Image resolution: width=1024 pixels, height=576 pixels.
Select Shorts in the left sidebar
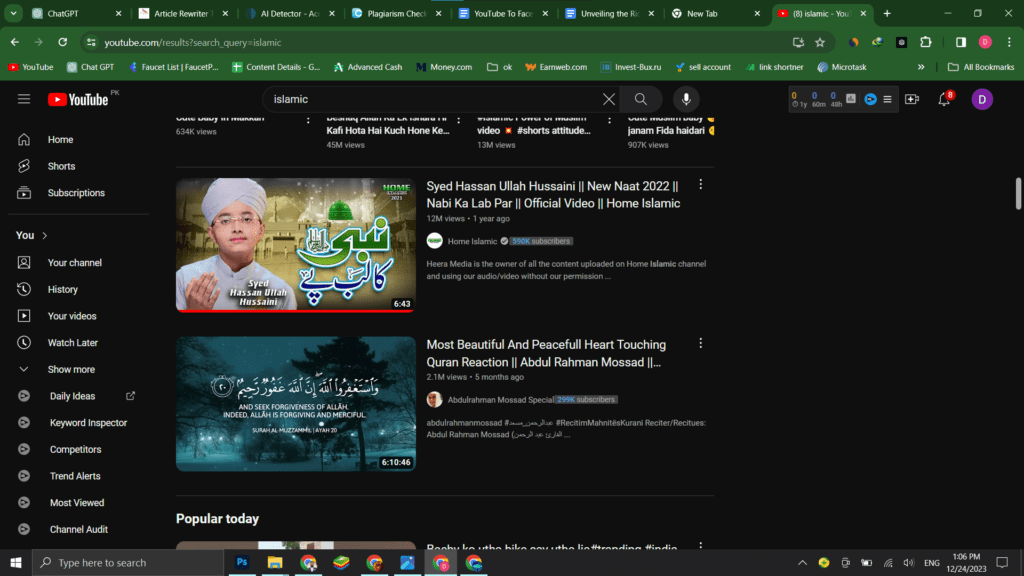pyautogui.click(x=59, y=166)
